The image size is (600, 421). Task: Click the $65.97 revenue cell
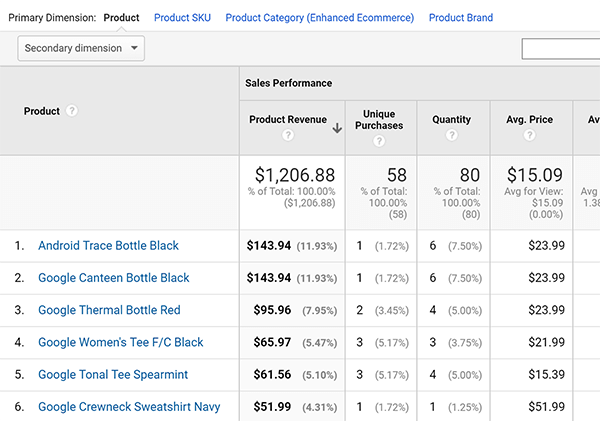click(272, 342)
